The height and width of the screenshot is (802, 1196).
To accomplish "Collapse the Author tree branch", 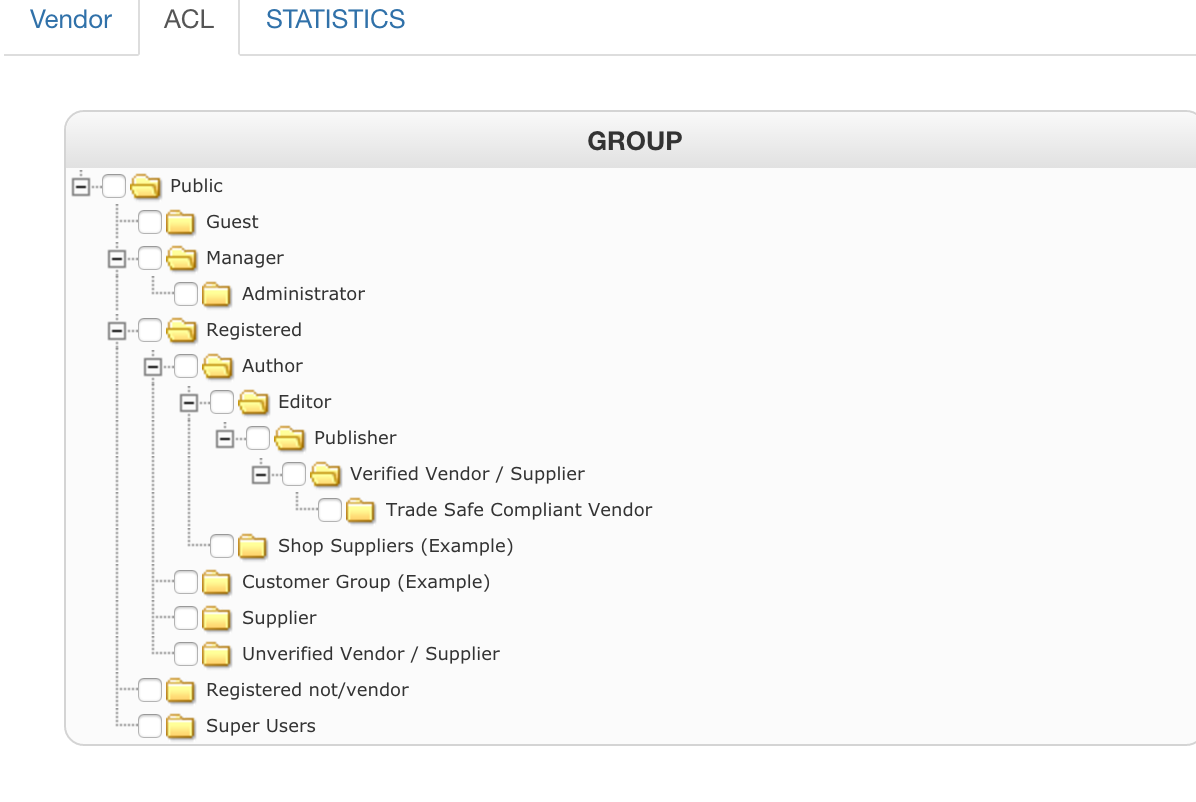I will tap(153, 366).
